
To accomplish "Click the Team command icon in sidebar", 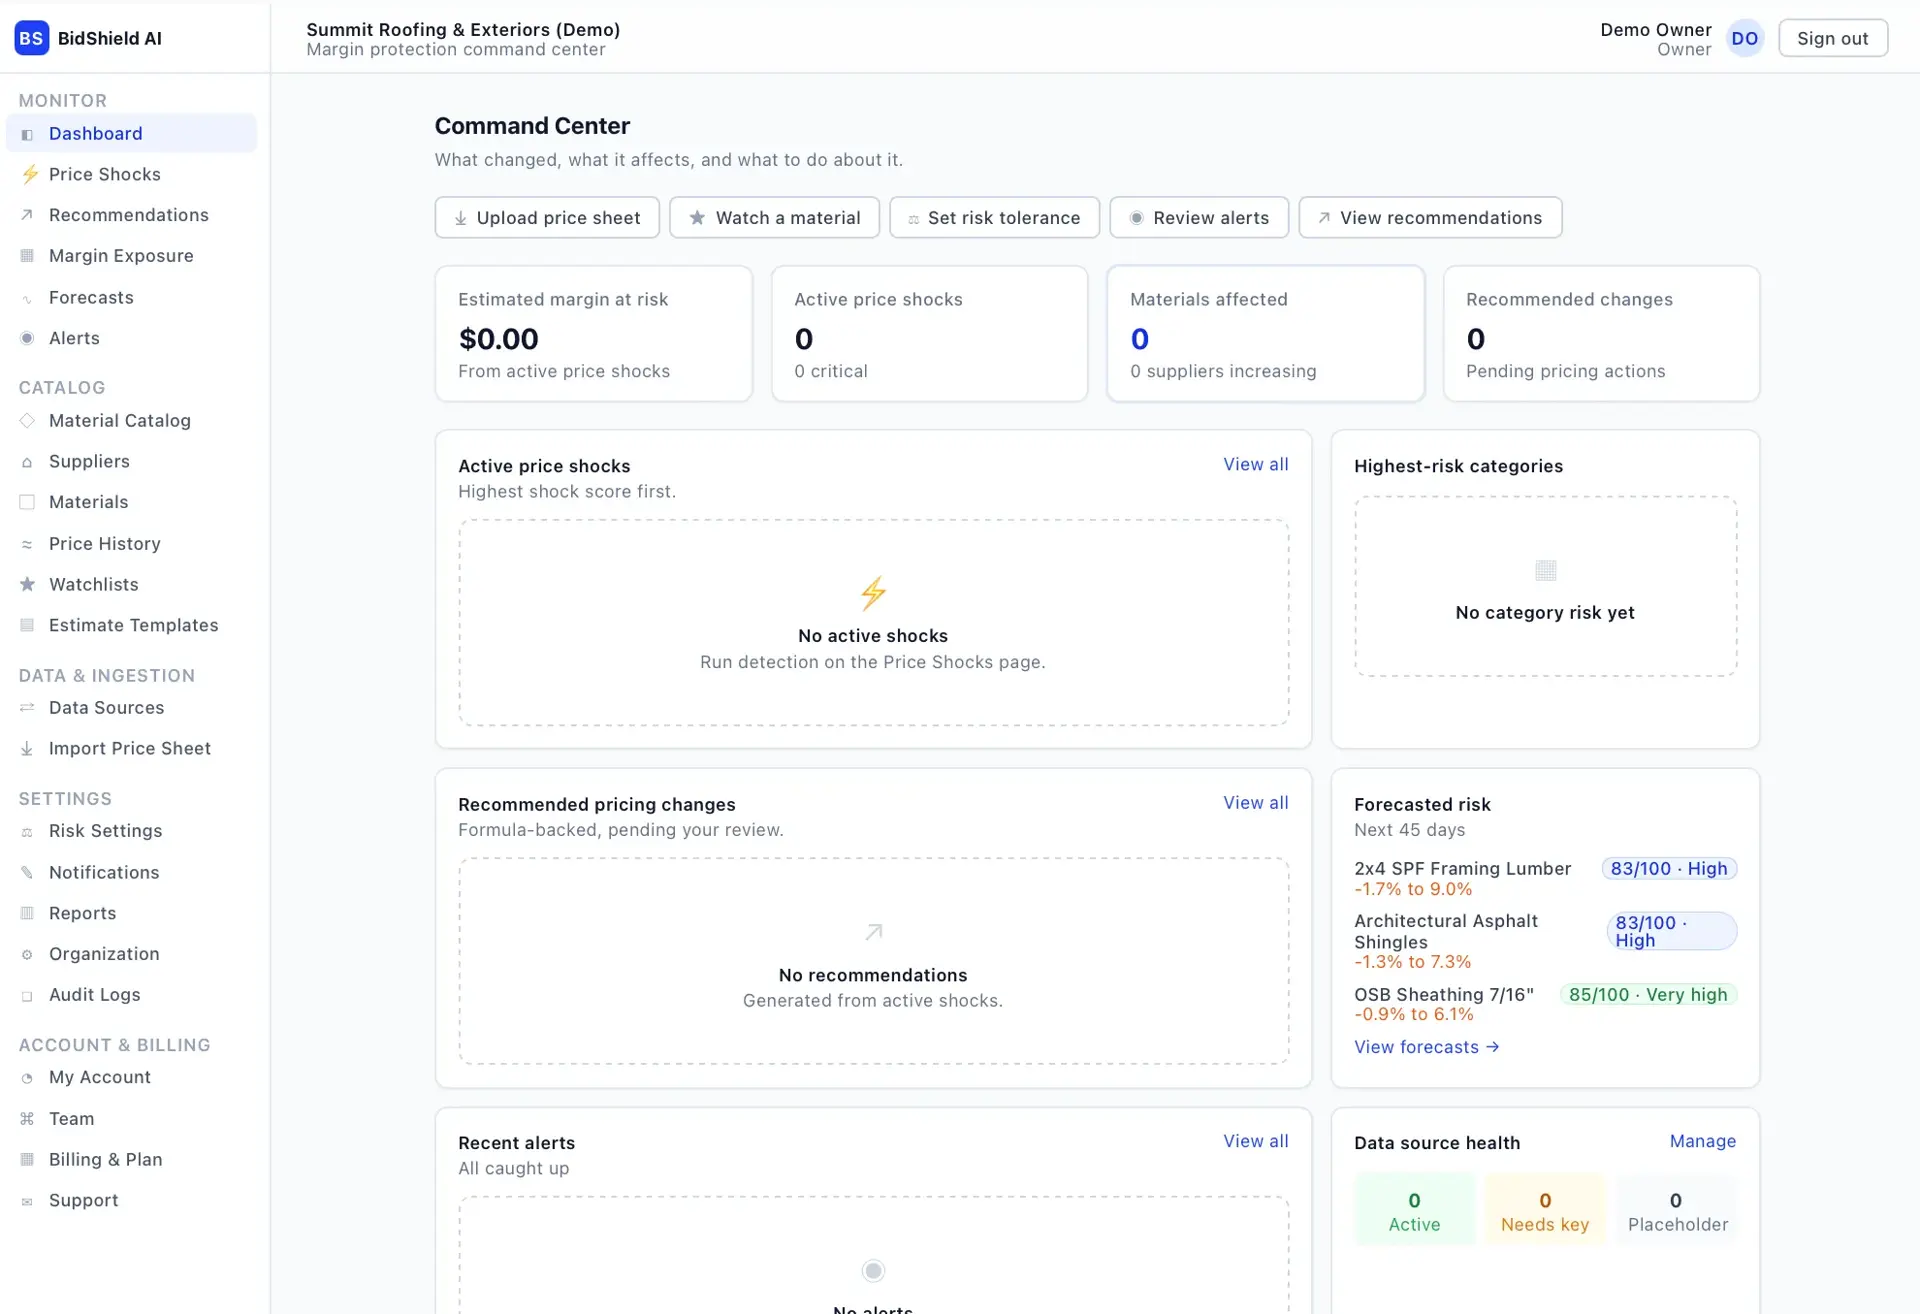I will (27, 1119).
